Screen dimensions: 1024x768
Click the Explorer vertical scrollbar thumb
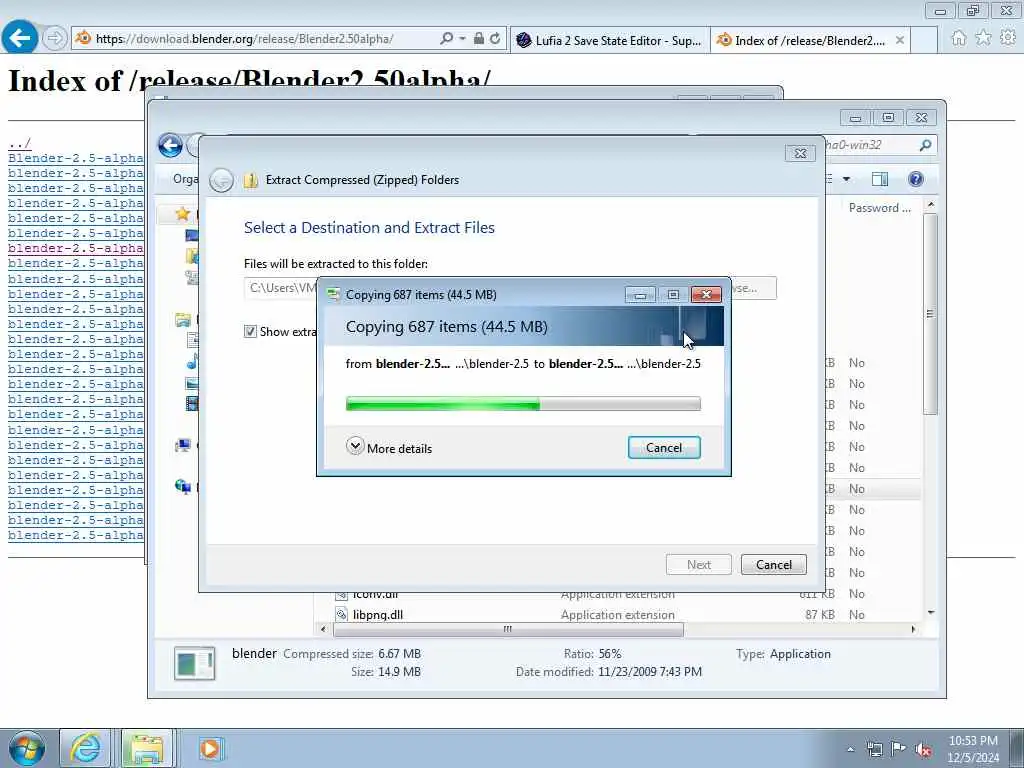pyautogui.click(x=931, y=313)
